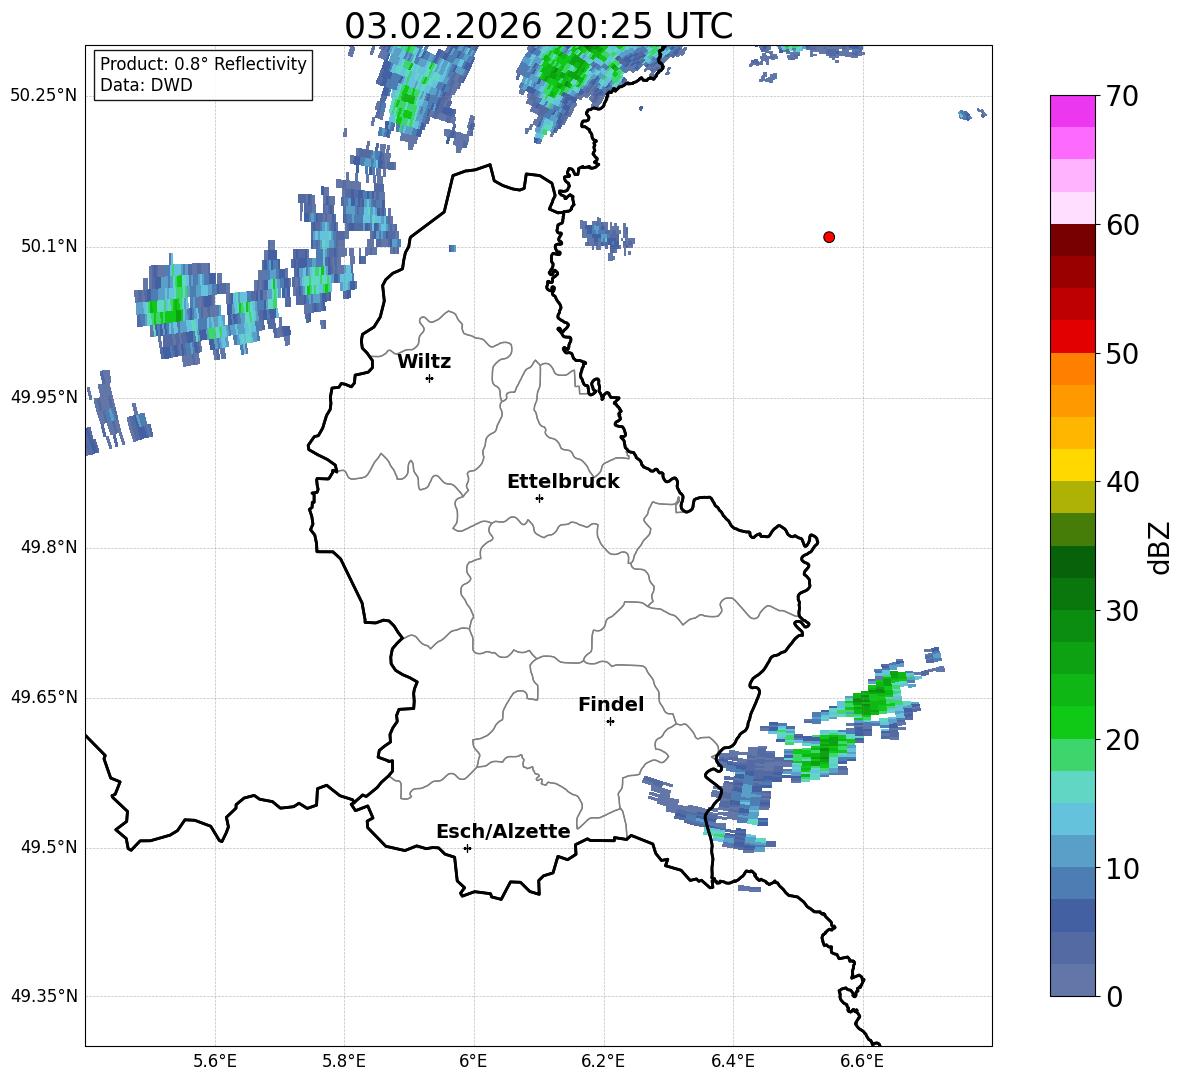This screenshot has width=1184, height=1081.
Task: Click the orange colorbar segment below 50
Action: [1073, 369]
